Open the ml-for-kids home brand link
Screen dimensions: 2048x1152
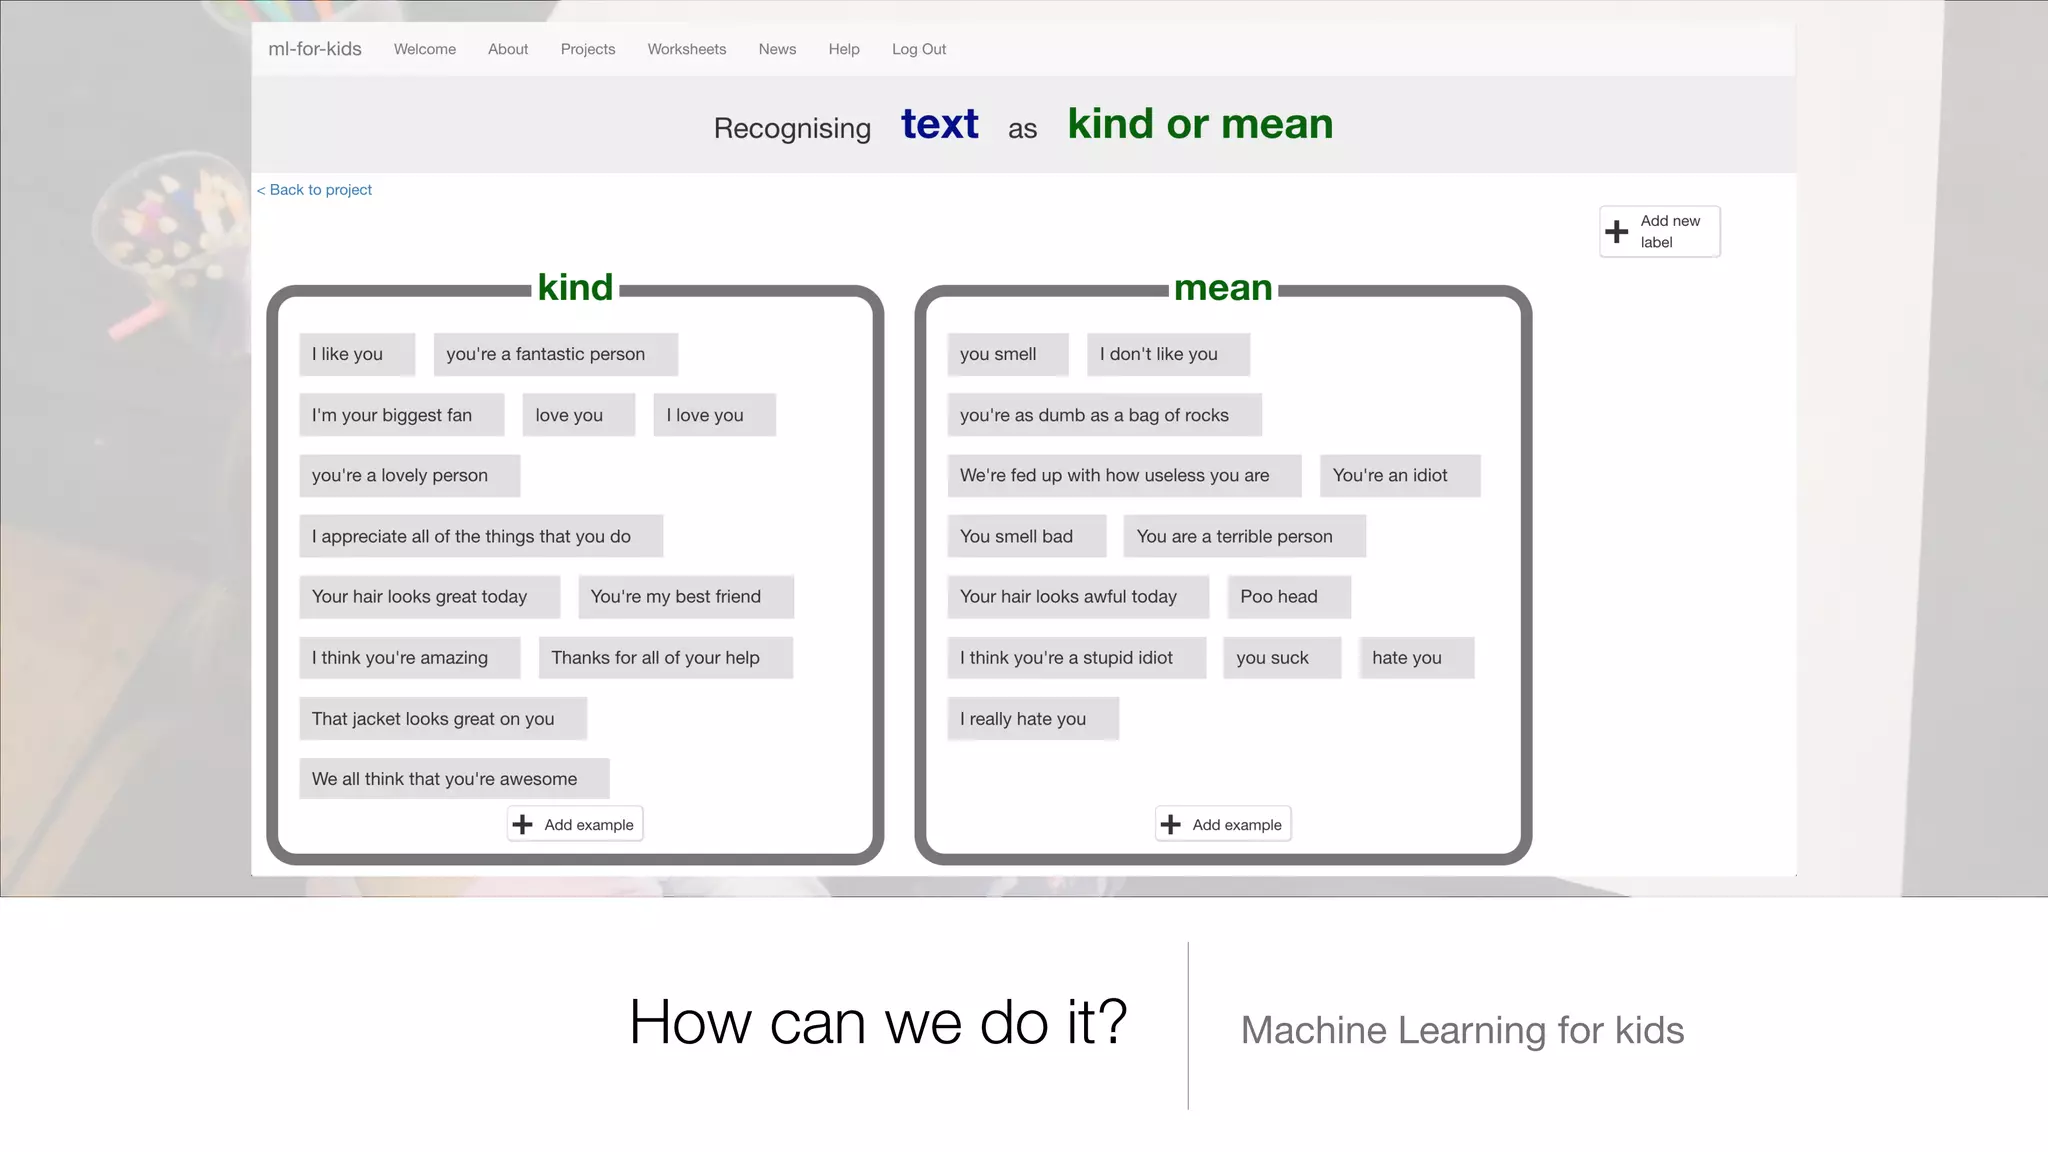(315, 49)
